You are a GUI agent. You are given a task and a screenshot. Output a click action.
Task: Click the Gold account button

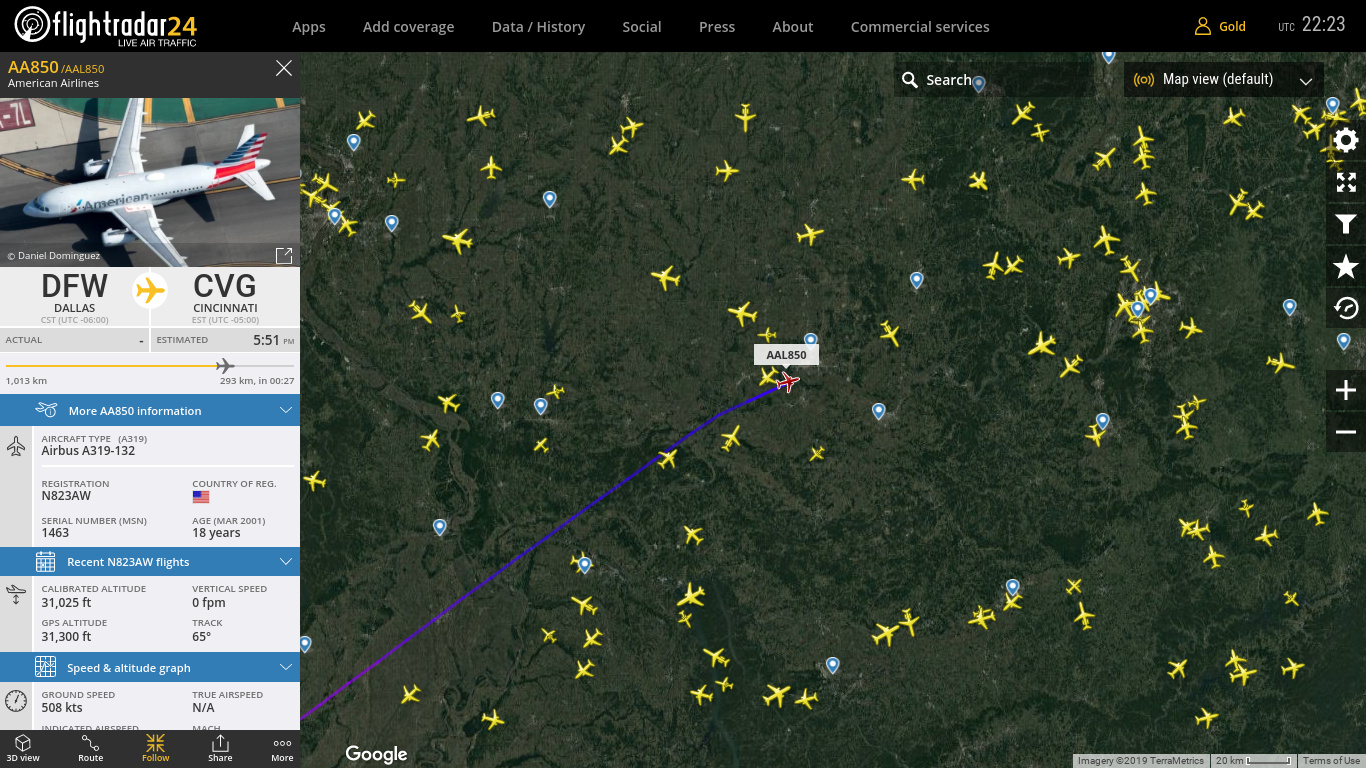pos(1221,27)
